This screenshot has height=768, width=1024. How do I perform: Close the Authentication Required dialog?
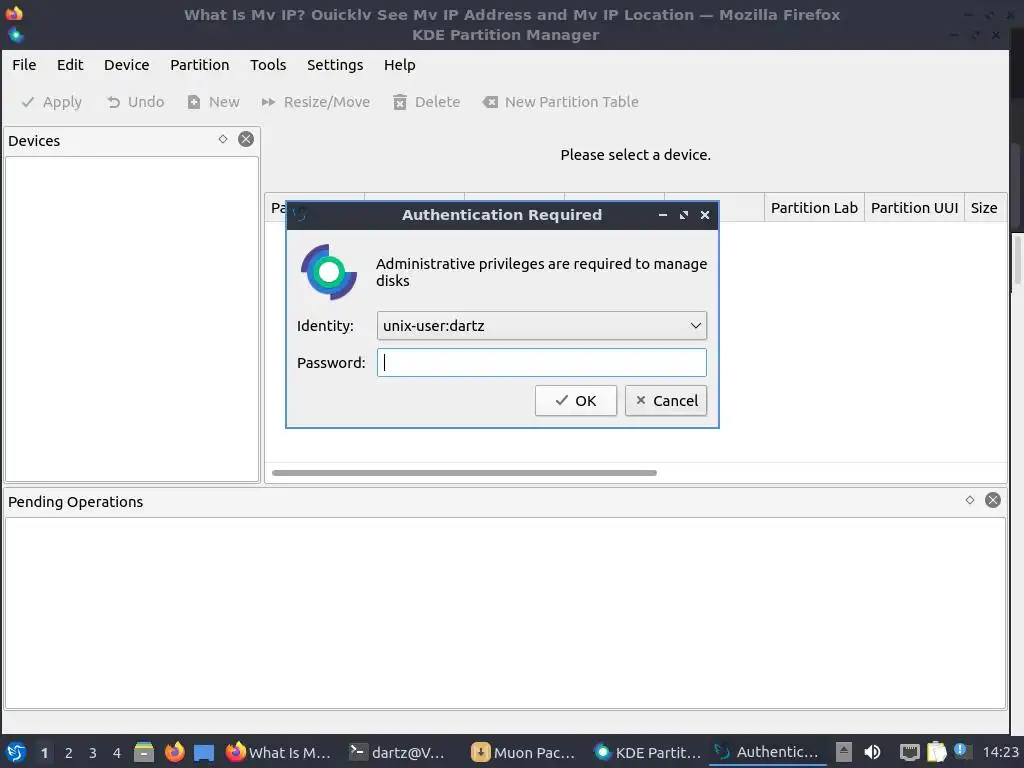click(x=705, y=215)
